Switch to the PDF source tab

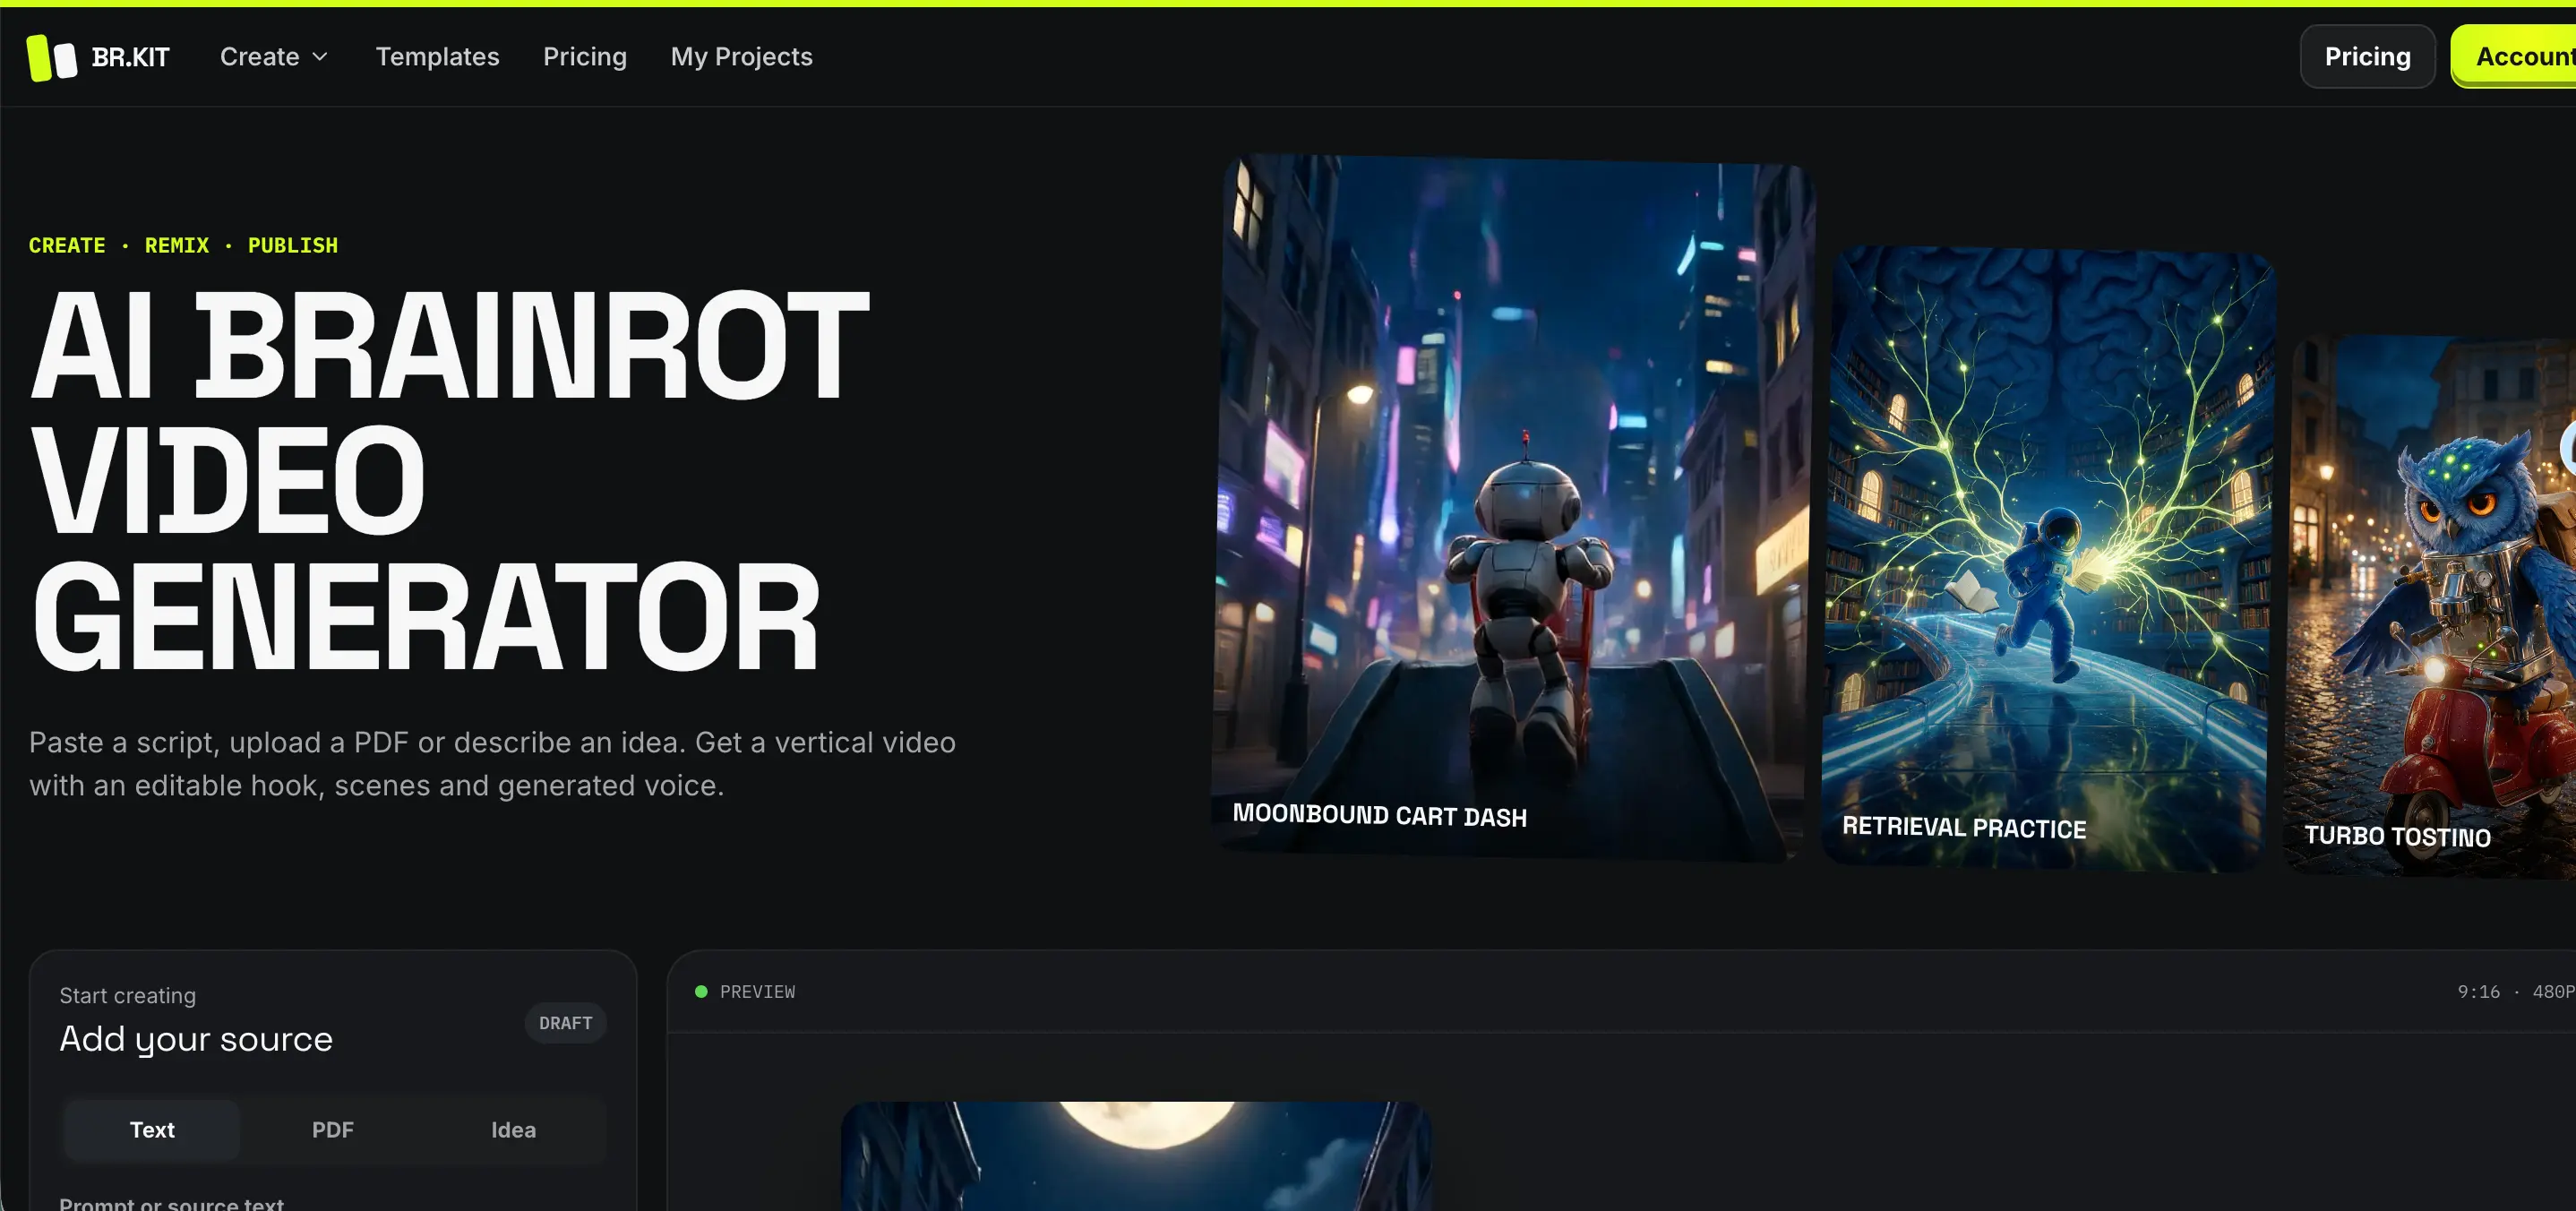[x=333, y=1130]
